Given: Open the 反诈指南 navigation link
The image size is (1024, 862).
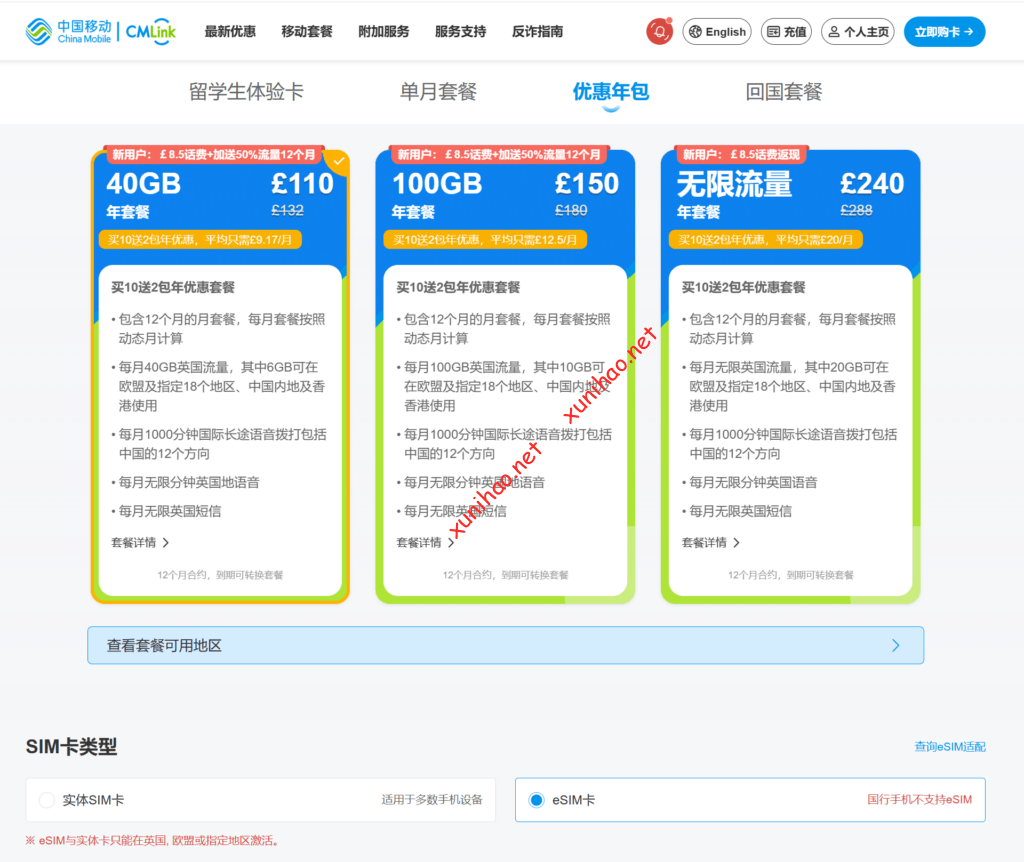Looking at the screenshot, I should pyautogui.click(x=537, y=32).
